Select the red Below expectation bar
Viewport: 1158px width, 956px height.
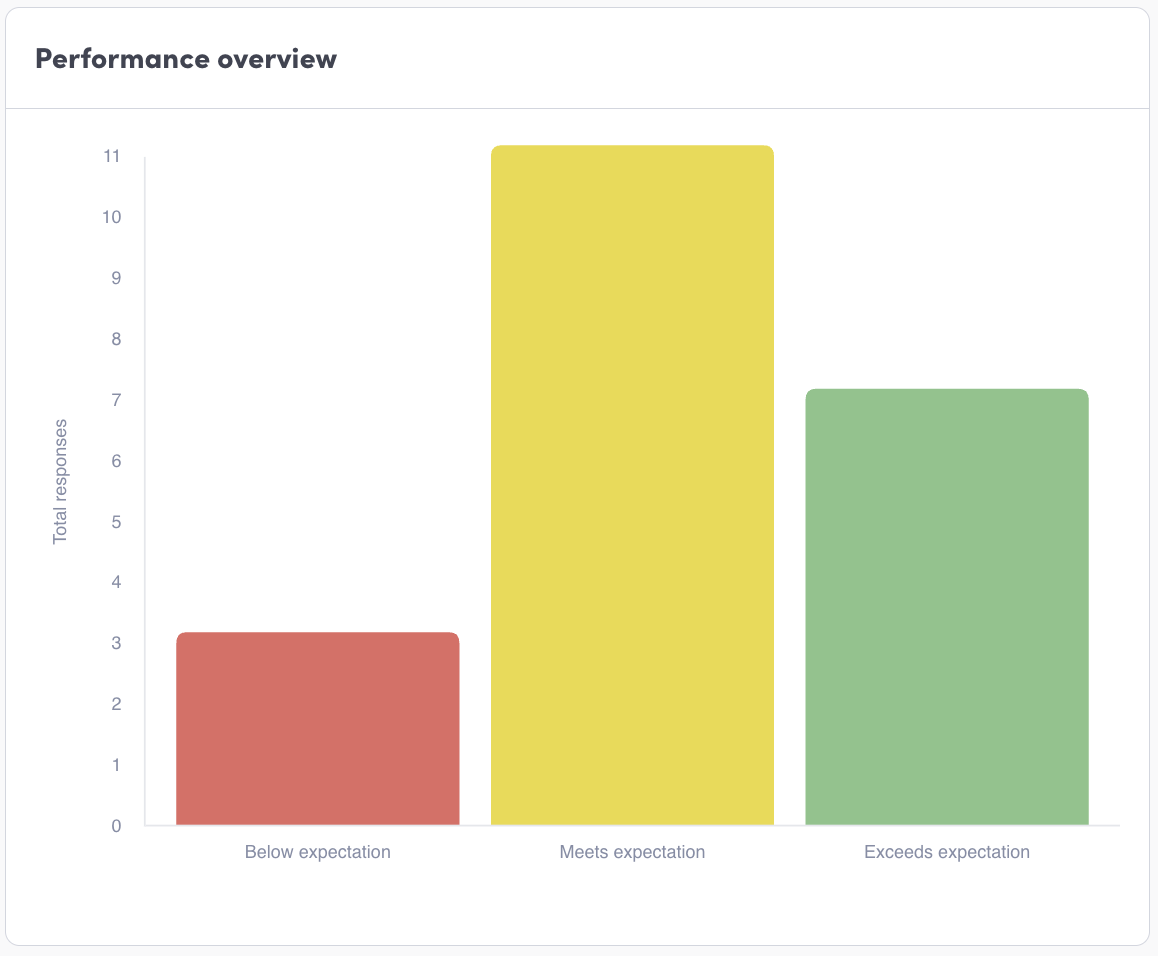point(317,728)
